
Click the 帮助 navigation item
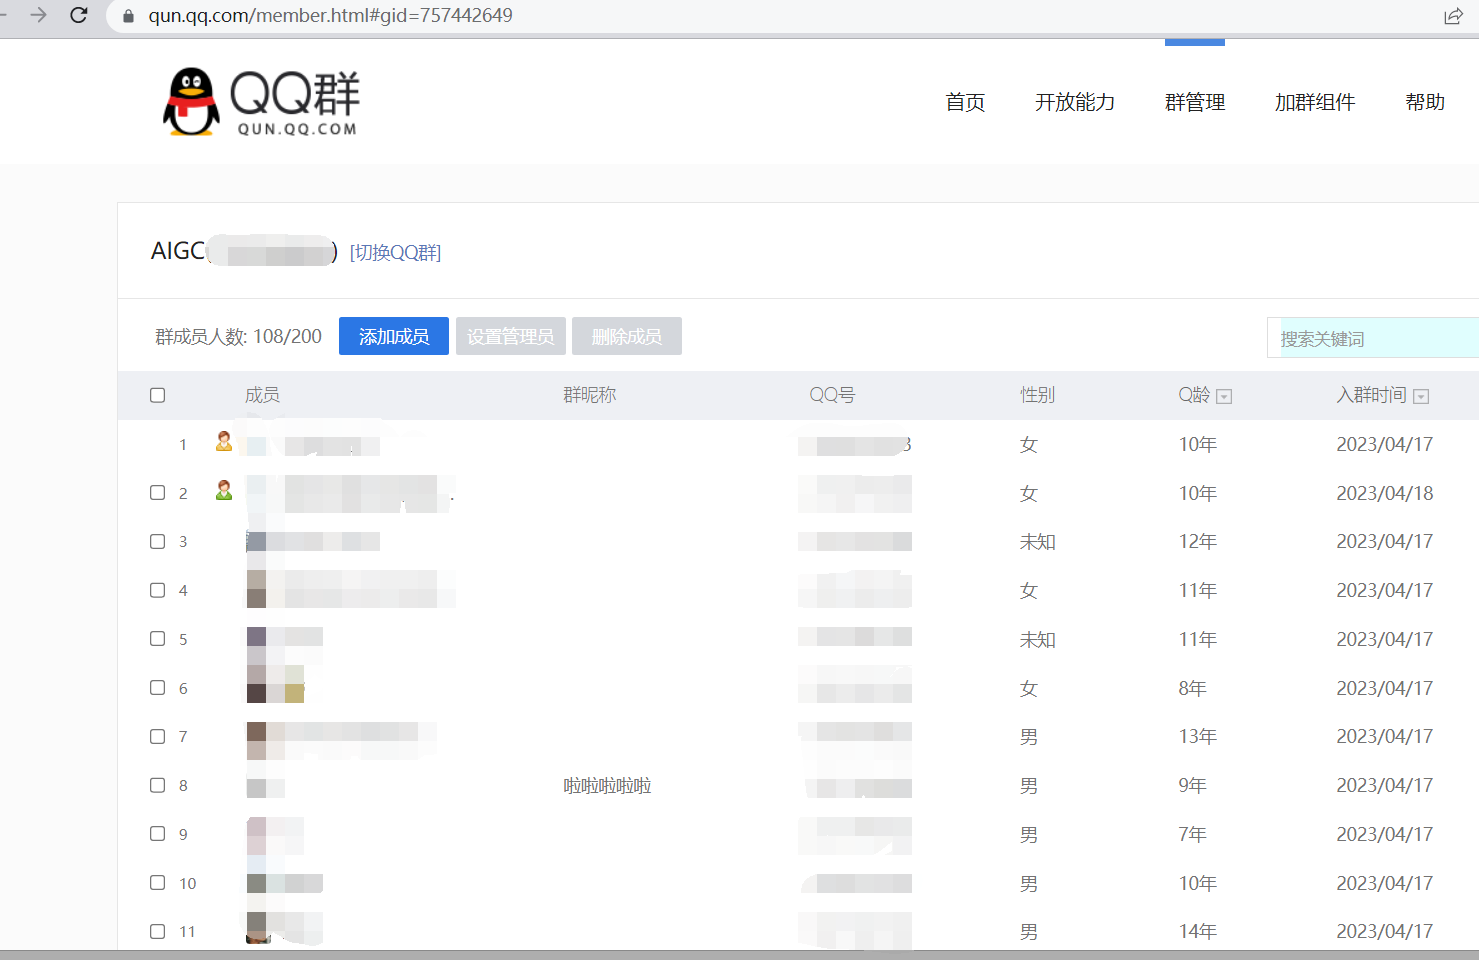[x=1424, y=102]
